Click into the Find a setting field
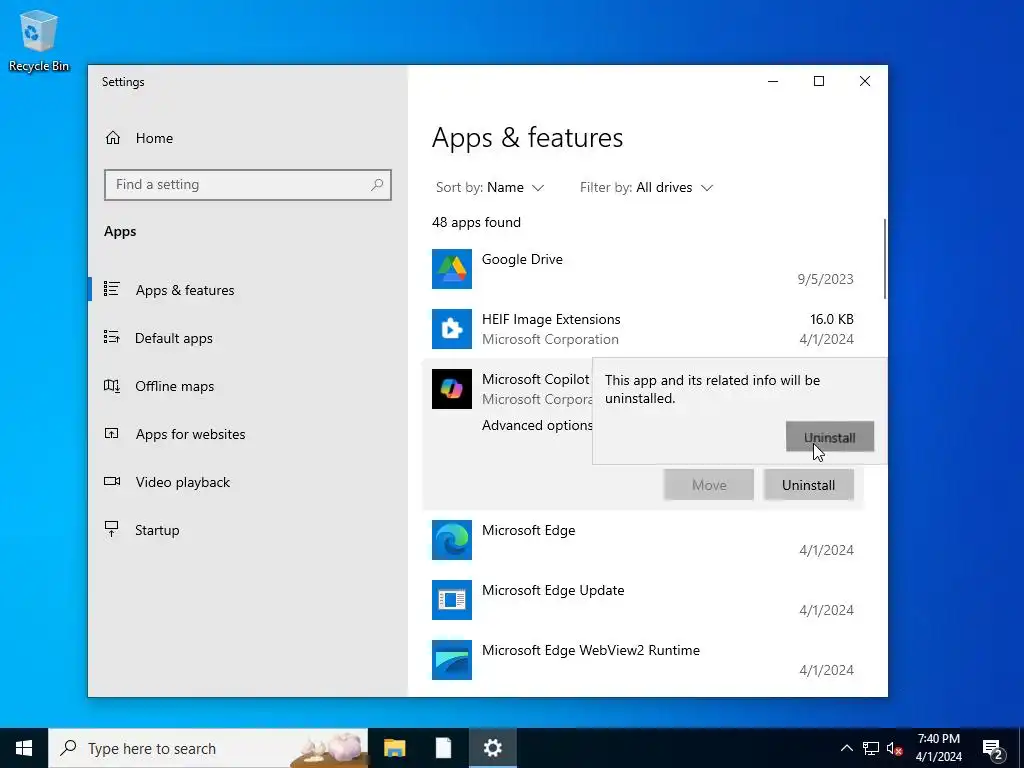This screenshot has width=1024, height=768. pyautogui.click(x=248, y=185)
